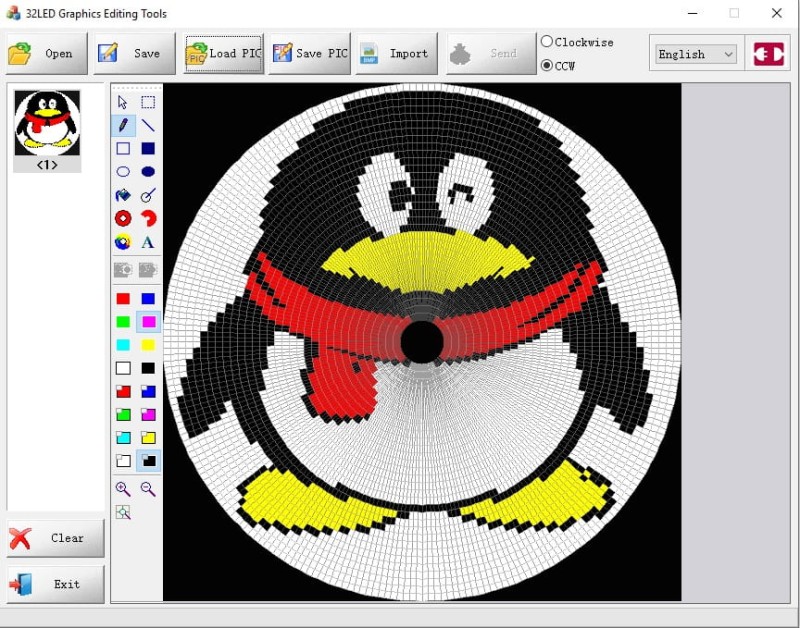
Task: Pick the blue background color swatch
Action: tap(148, 391)
